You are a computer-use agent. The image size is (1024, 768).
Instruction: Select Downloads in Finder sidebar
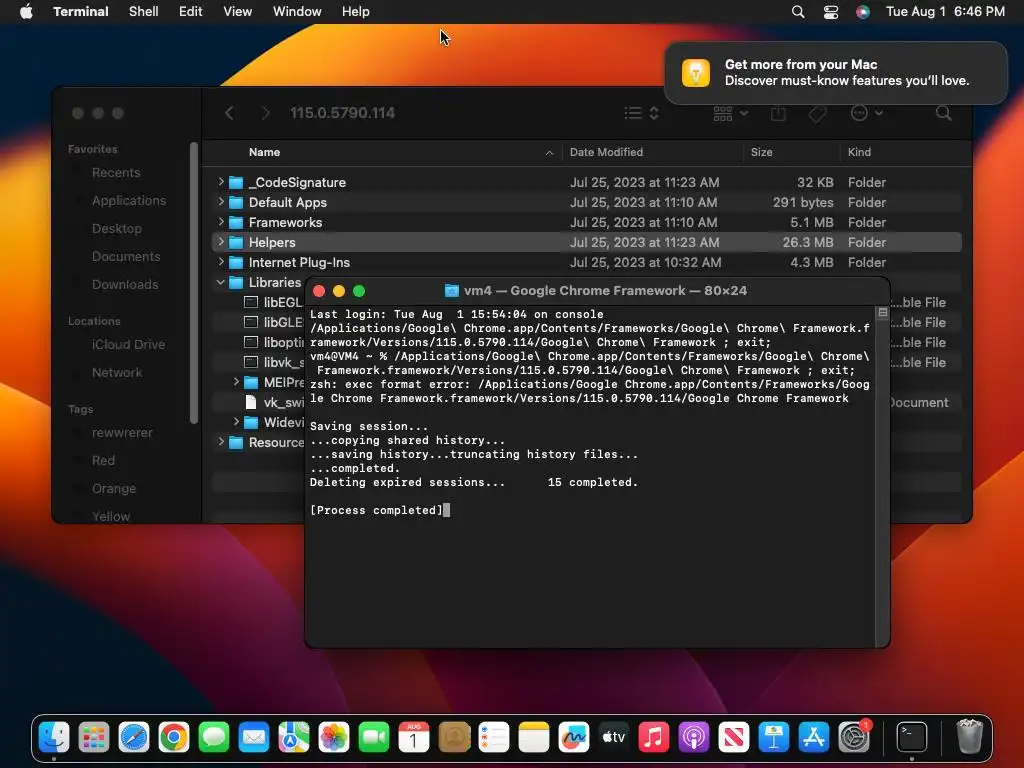point(125,285)
